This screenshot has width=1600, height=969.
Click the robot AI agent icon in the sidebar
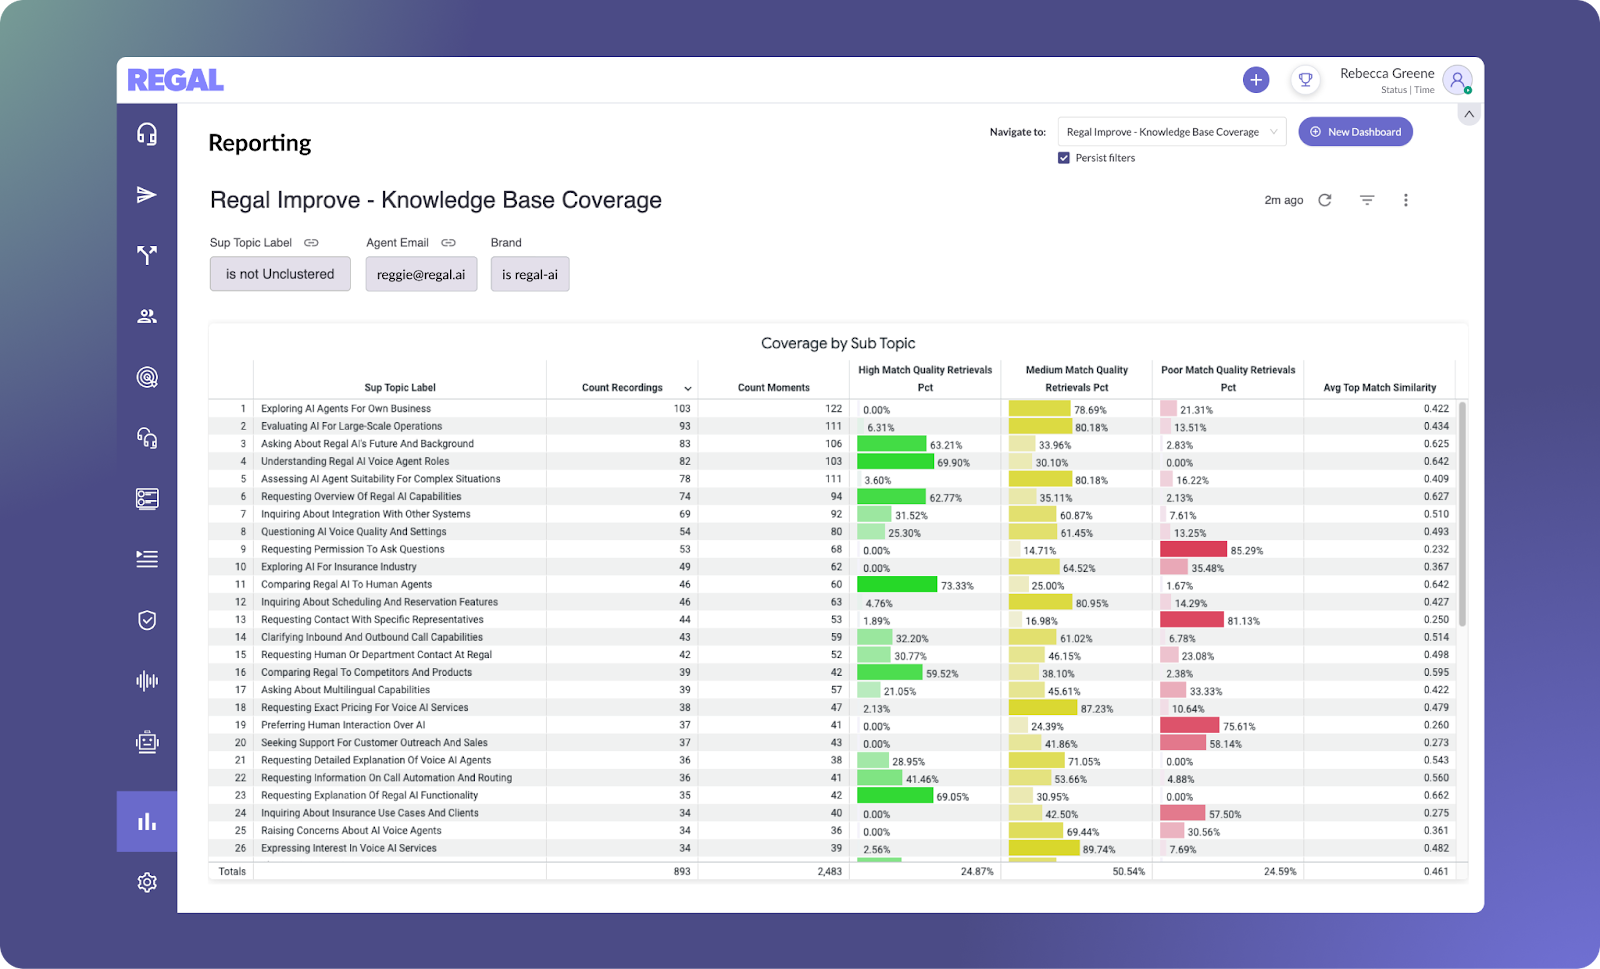(147, 742)
